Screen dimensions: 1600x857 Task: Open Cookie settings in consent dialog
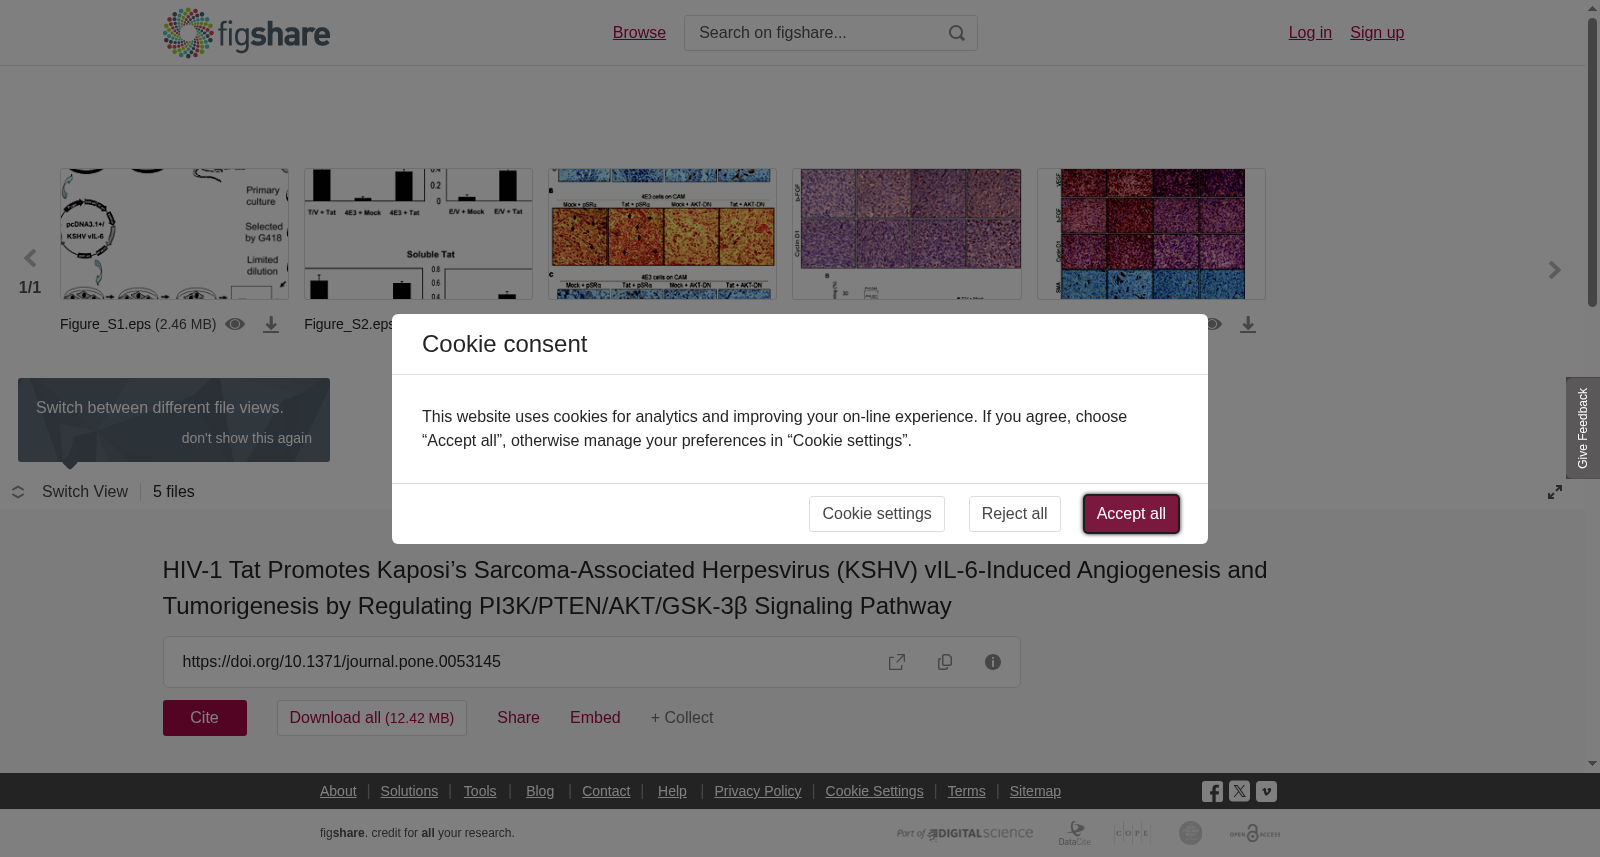877,514
